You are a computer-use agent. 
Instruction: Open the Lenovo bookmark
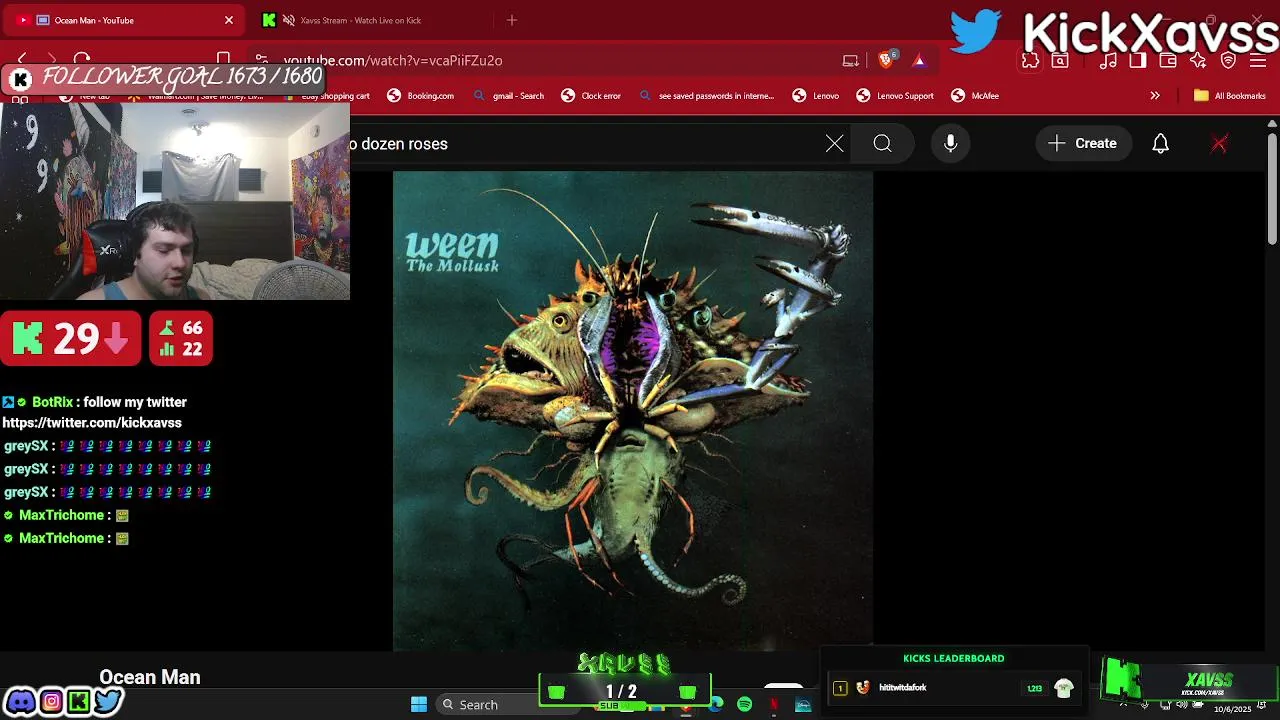(816, 96)
